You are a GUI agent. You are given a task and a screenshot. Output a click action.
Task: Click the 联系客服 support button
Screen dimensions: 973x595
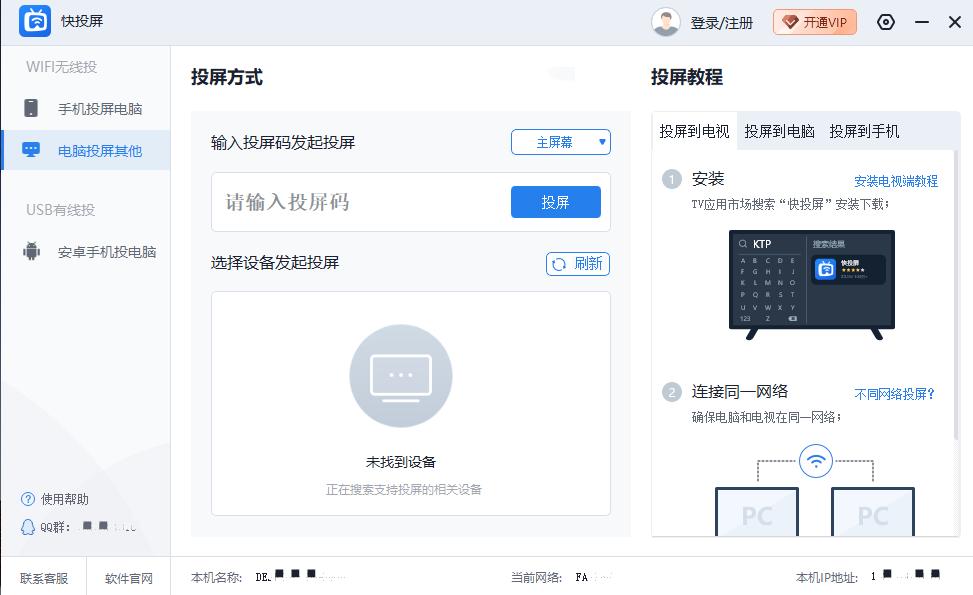(x=44, y=578)
